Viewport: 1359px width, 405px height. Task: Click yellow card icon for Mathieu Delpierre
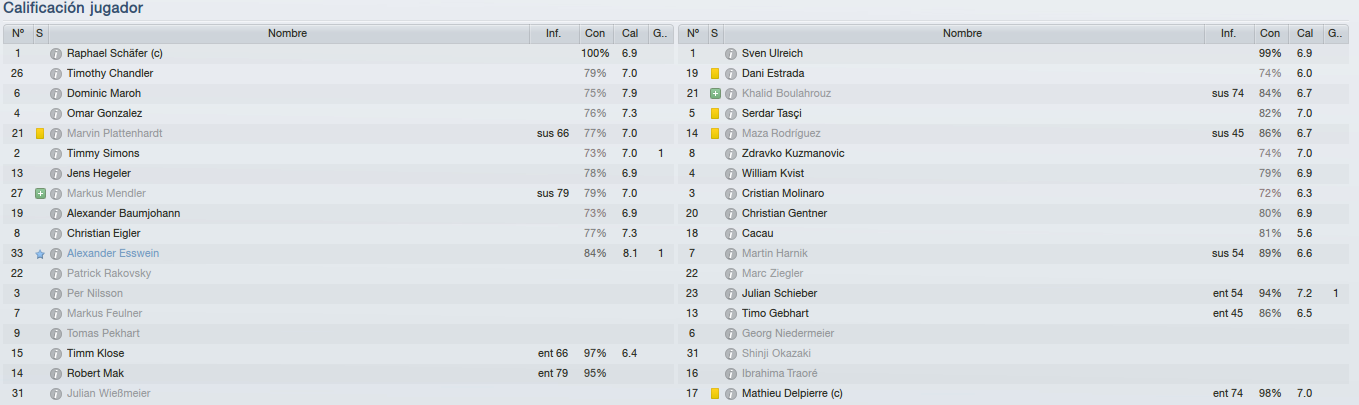[x=715, y=393]
